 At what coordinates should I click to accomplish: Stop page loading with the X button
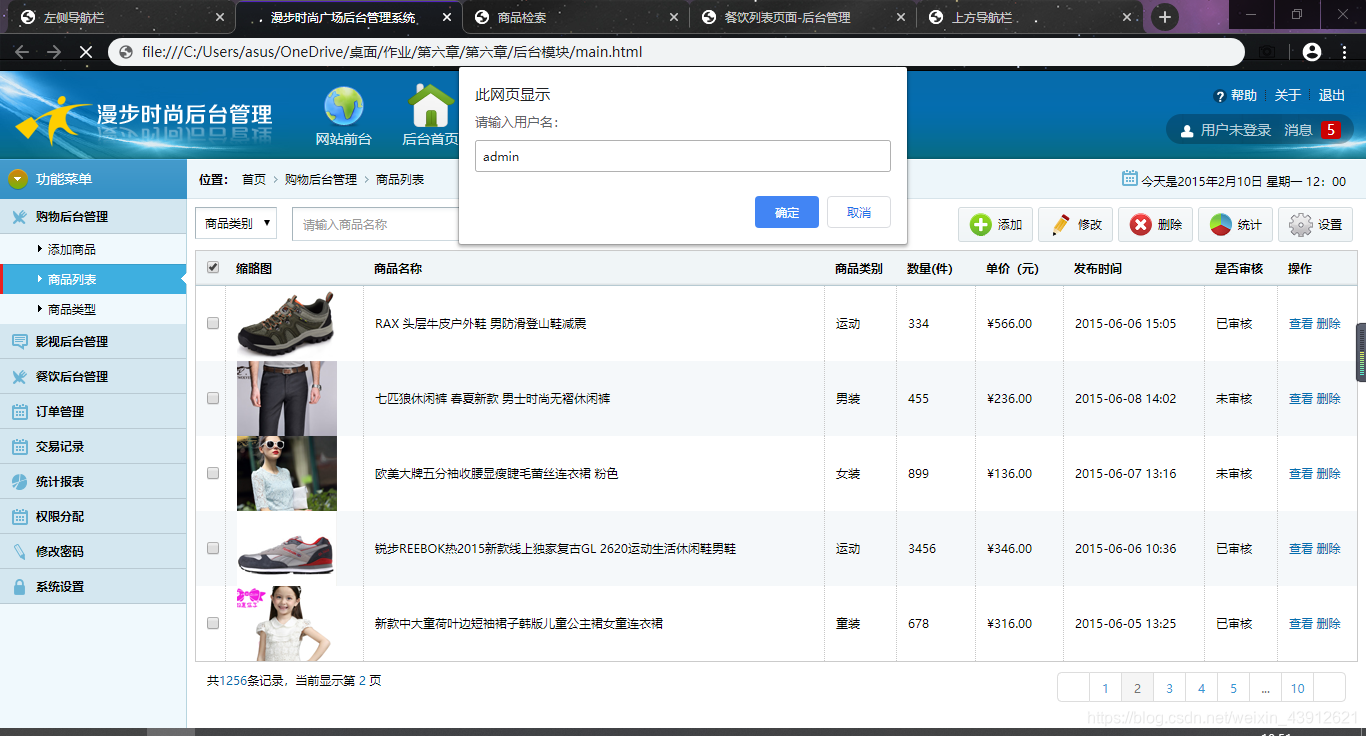point(85,52)
